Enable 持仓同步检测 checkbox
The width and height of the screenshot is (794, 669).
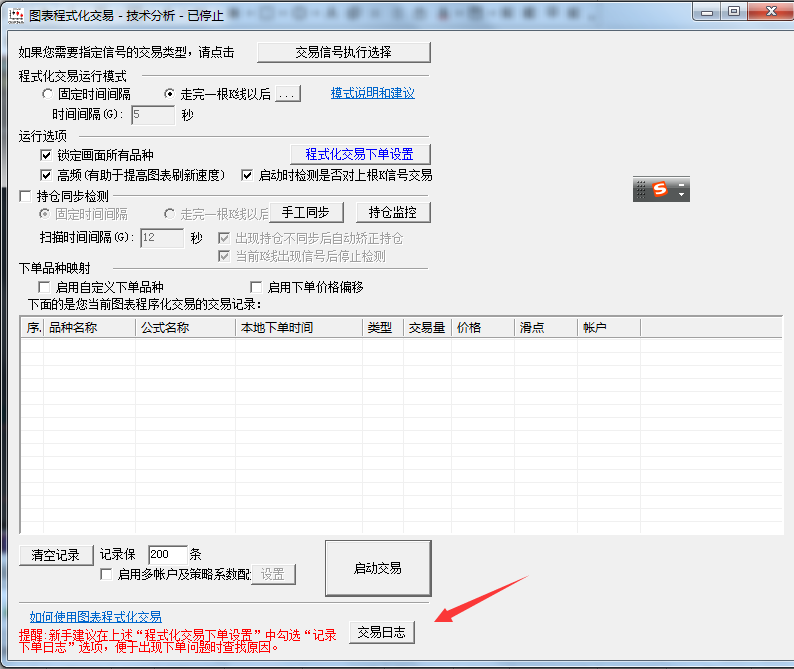pyautogui.click(x=25, y=196)
